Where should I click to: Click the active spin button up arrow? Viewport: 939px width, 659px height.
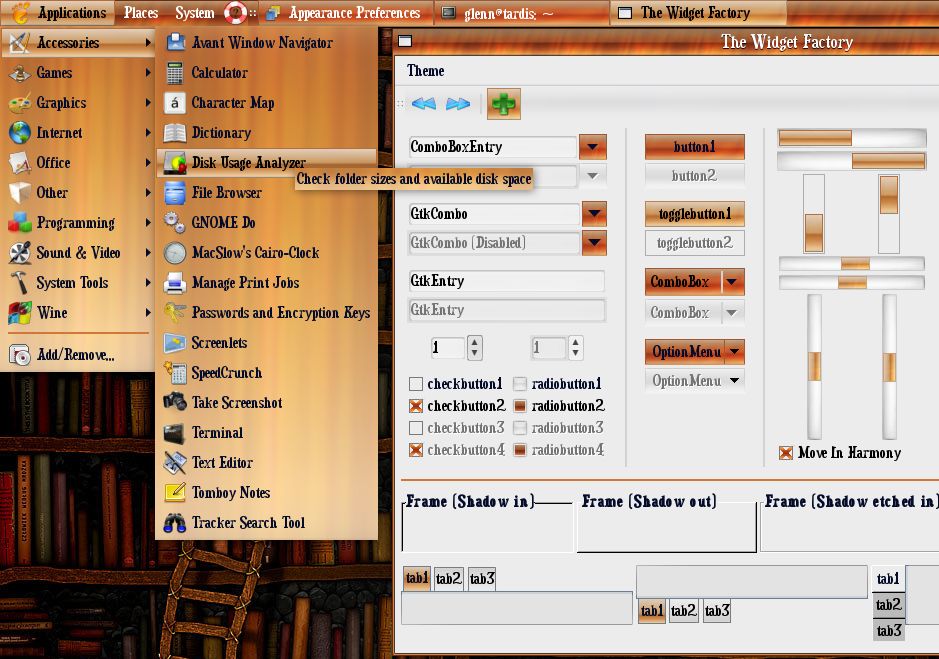click(x=474, y=342)
